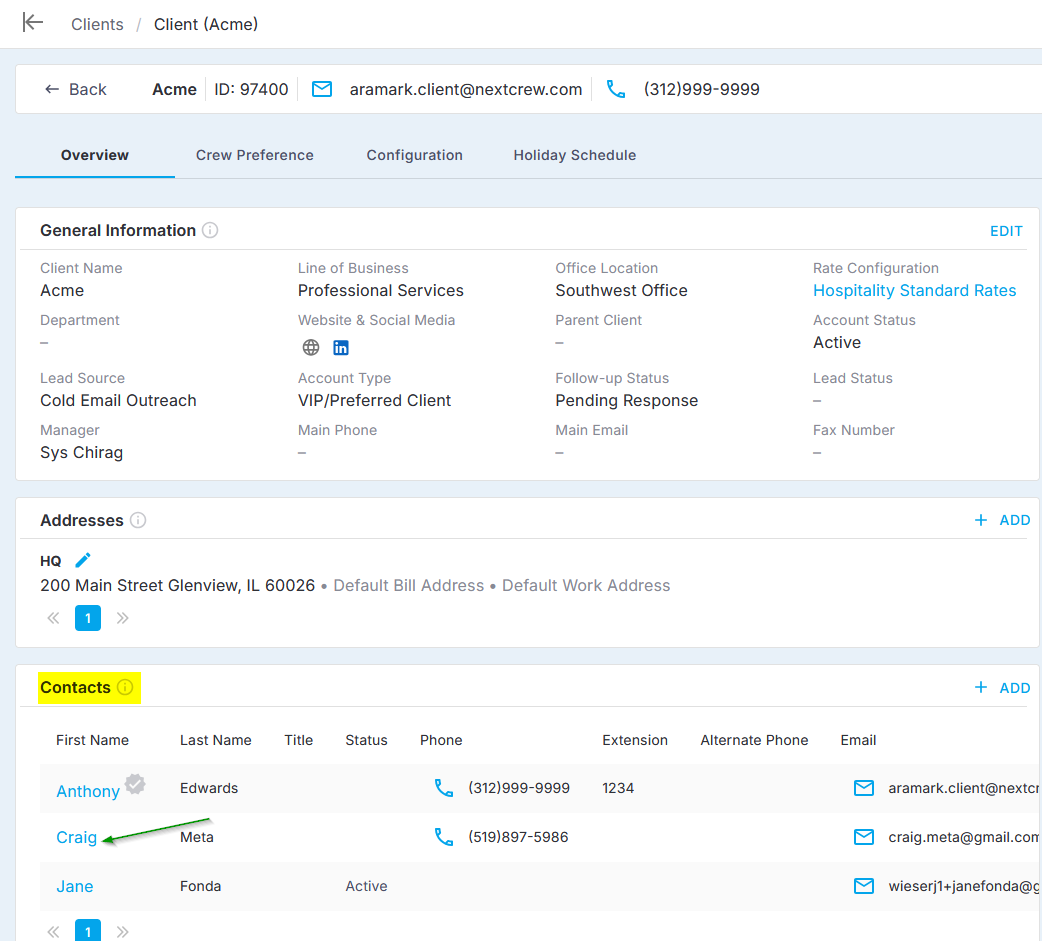The height and width of the screenshot is (941, 1042).
Task: Edit HQ address with pencil icon
Action: (82, 560)
